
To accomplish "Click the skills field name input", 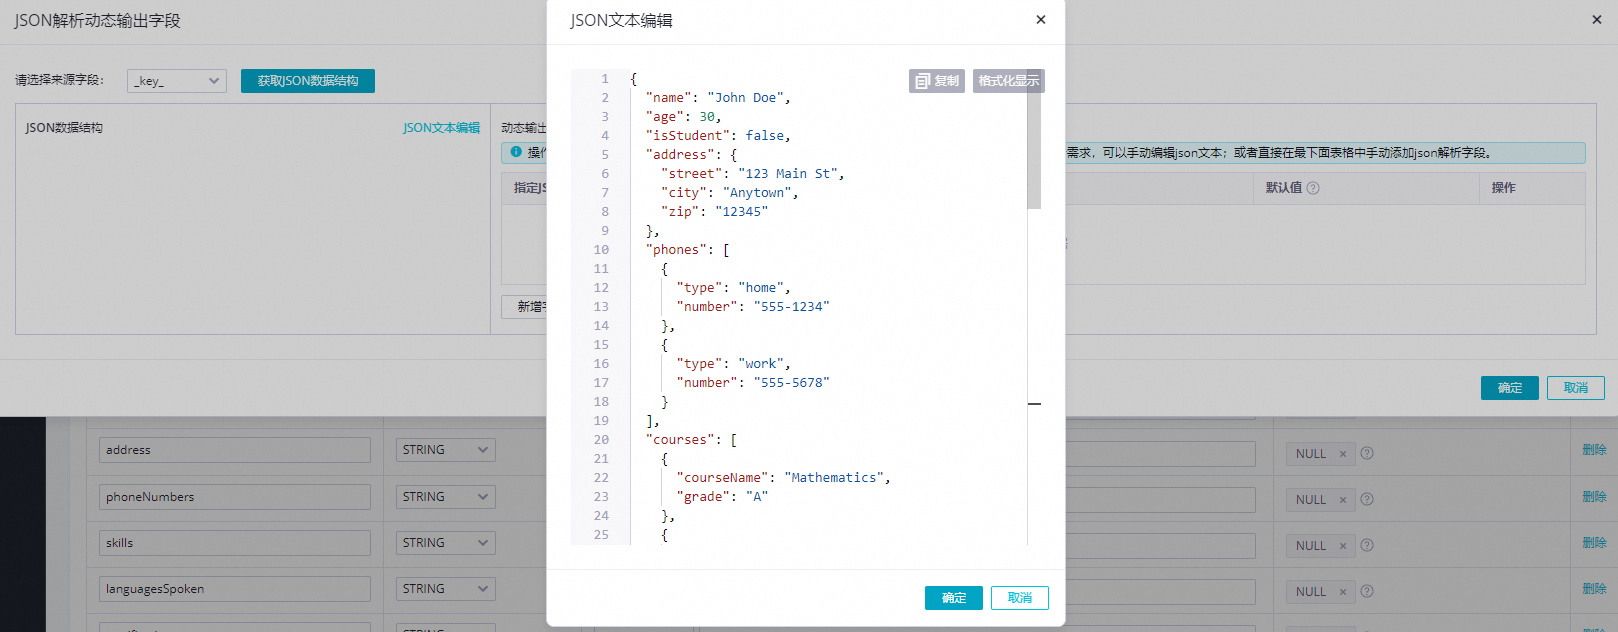I will point(235,543).
